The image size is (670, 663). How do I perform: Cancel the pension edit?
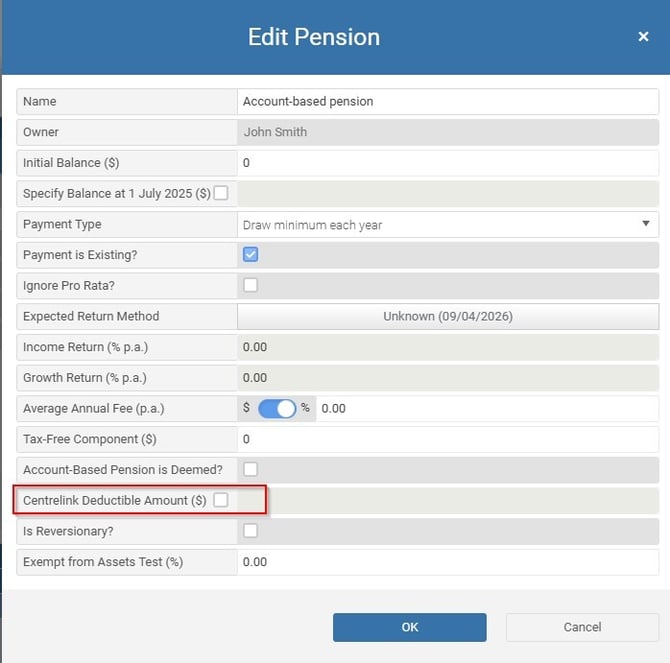[582, 627]
